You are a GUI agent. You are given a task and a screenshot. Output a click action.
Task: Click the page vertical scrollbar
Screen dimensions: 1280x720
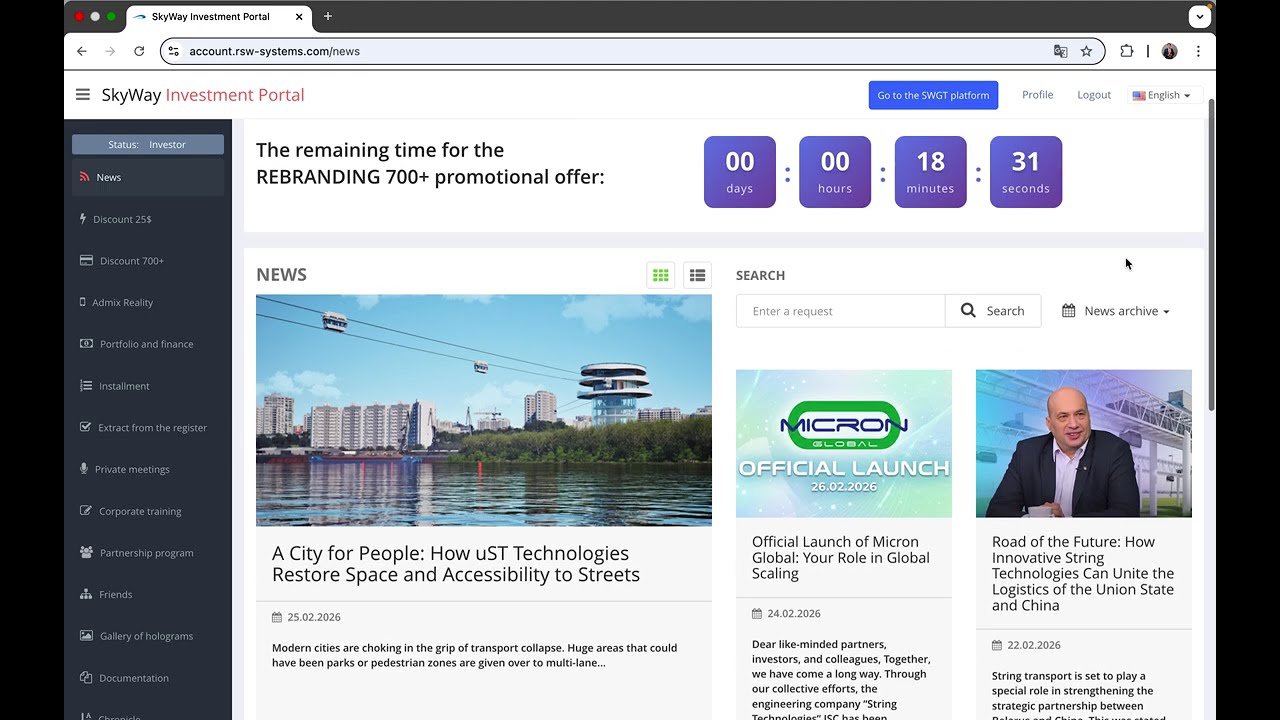tap(1212, 255)
